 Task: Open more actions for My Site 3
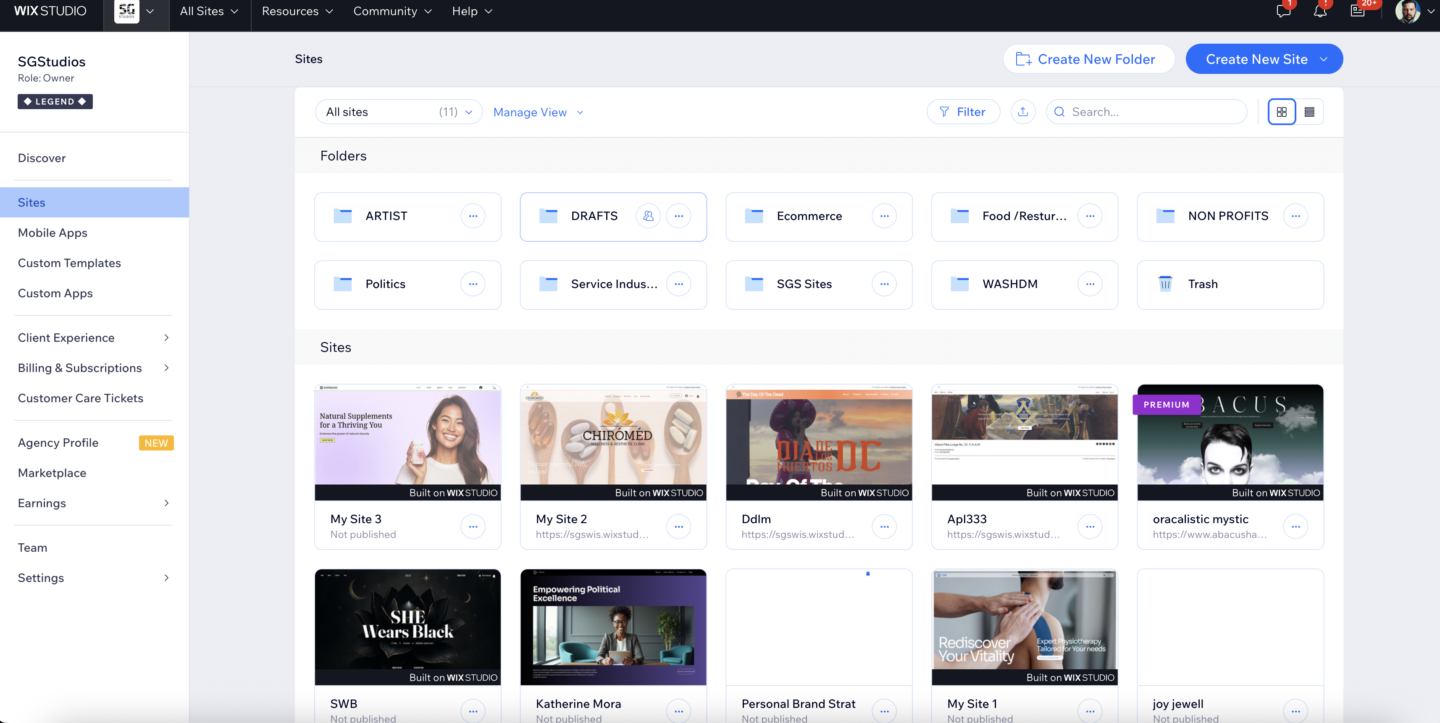click(x=473, y=526)
